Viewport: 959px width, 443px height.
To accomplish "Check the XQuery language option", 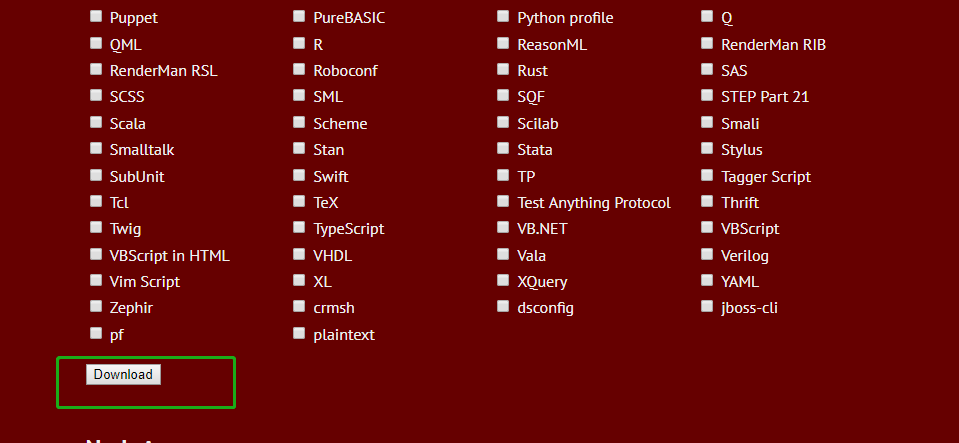I will tap(503, 281).
